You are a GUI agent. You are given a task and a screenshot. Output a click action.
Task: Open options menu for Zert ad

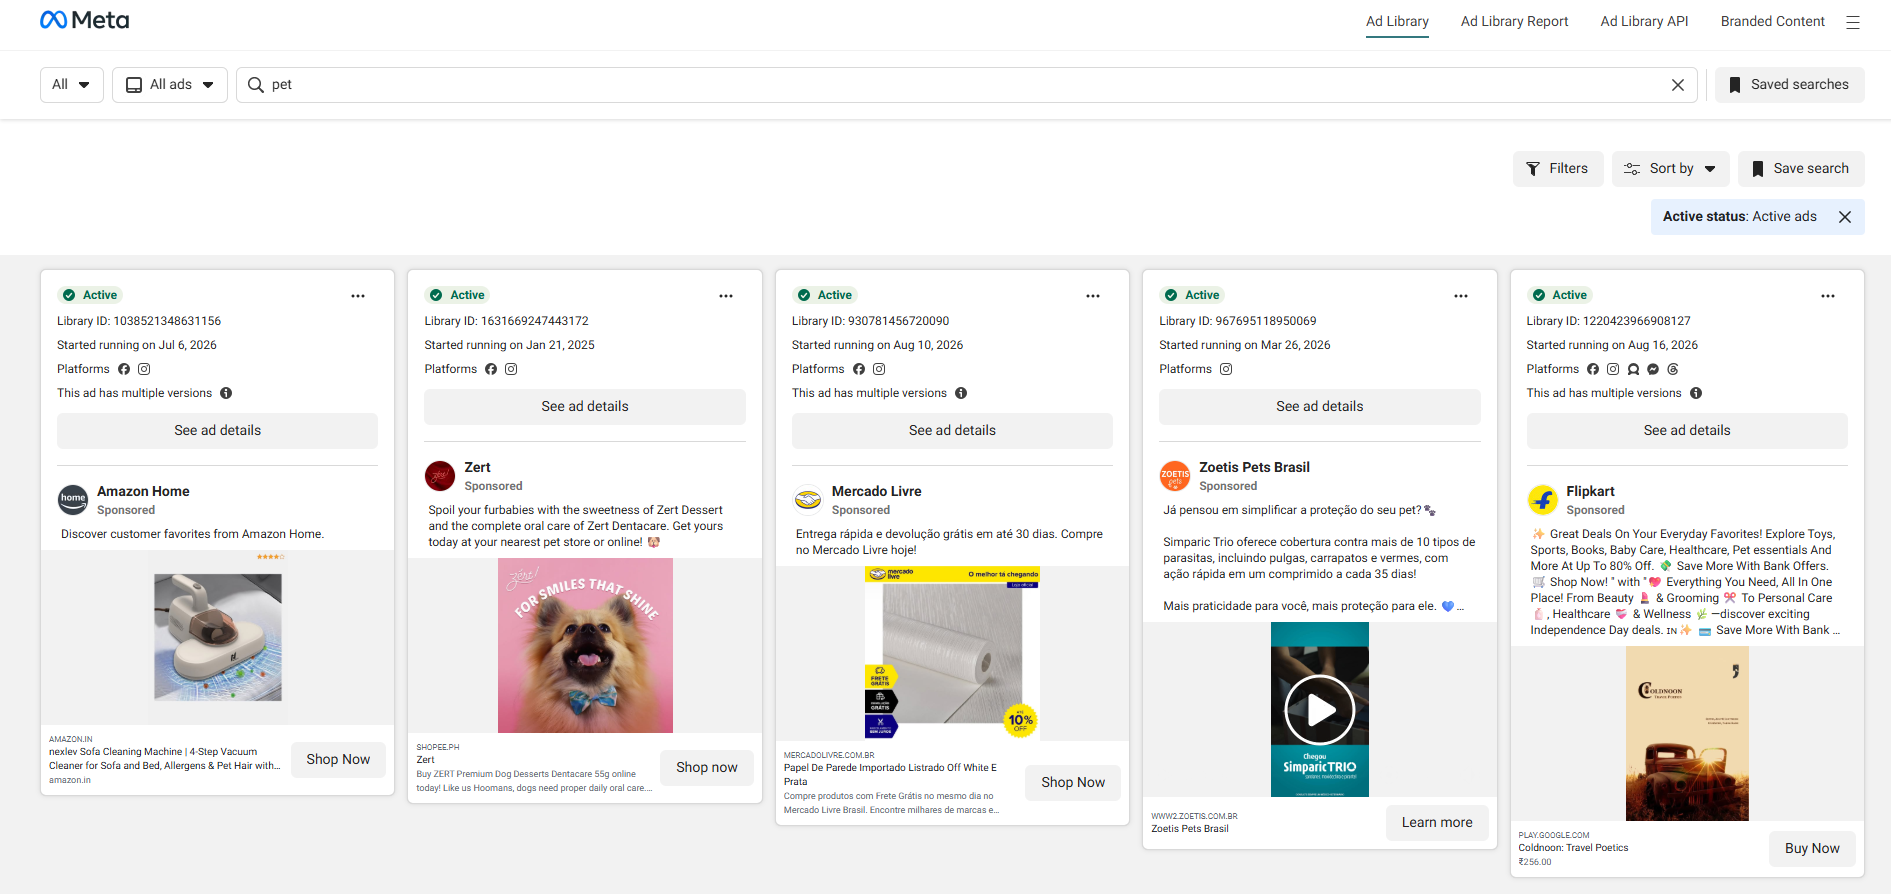(x=726, y=296)
